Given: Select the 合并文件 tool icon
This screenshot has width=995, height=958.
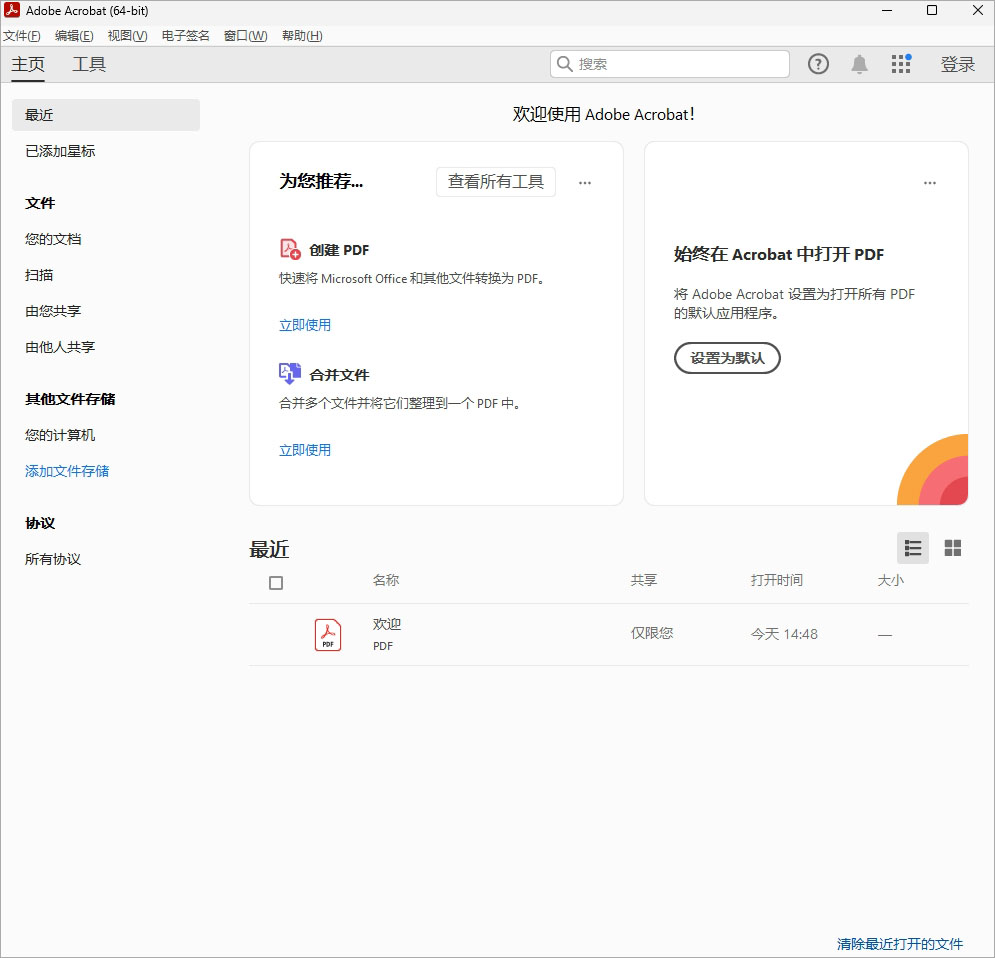Looking at the screenshot, I should [290, 372].
